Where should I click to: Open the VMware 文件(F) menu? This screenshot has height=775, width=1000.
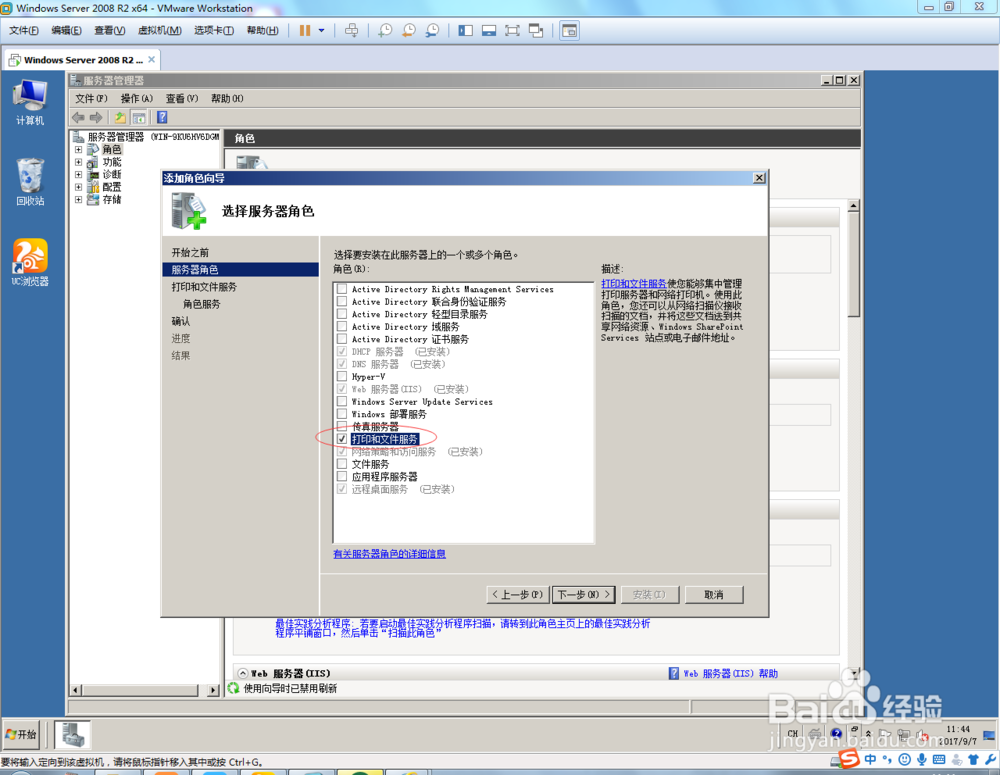coord(24,31)
